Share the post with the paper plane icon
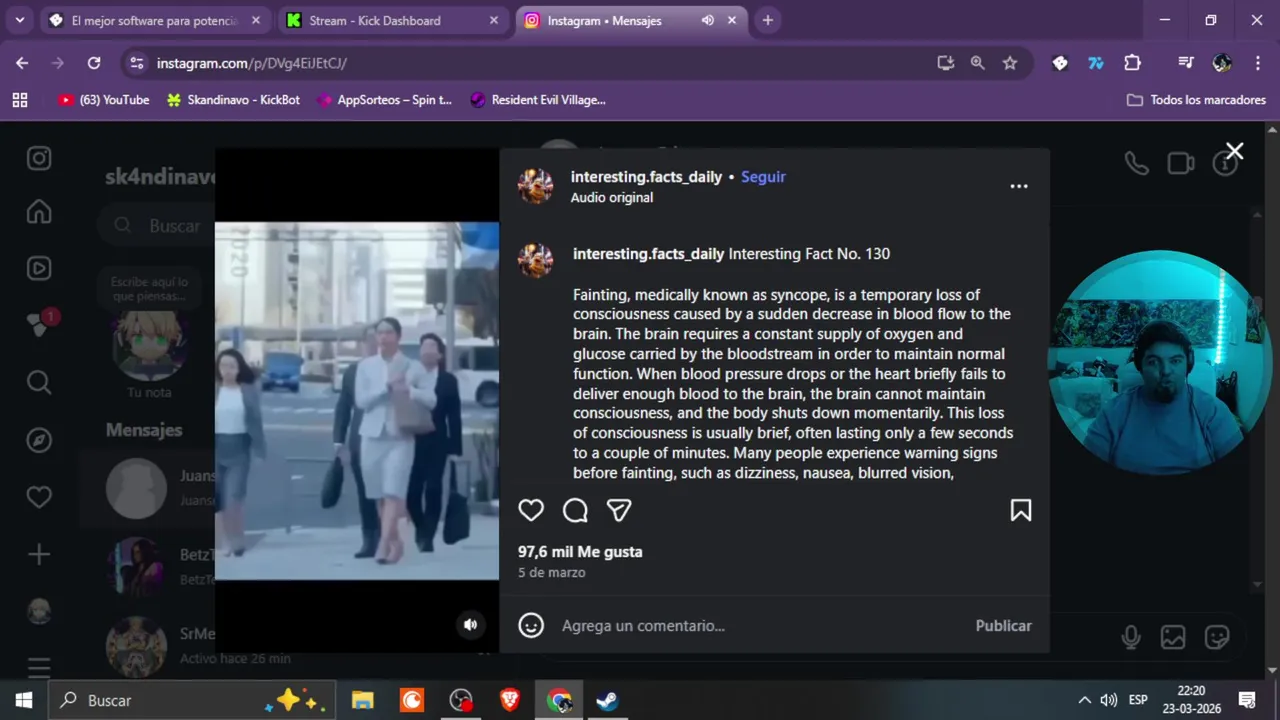This screenshot has width=1280, height=720. (619, 510)
